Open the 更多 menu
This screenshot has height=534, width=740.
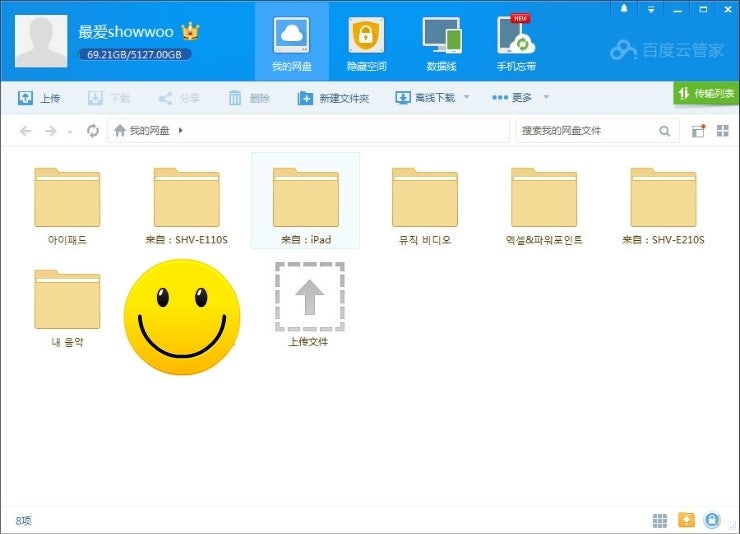[512, 98]
